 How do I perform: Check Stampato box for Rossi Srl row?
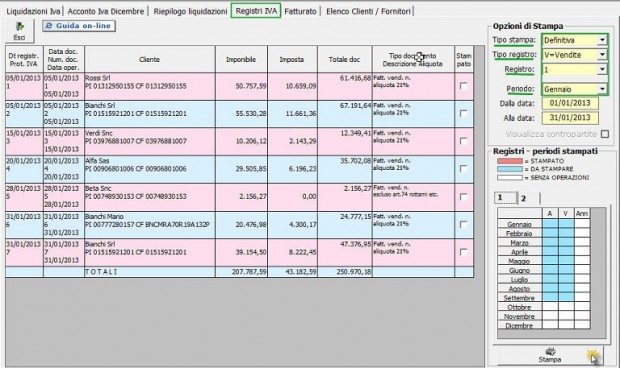[x=463, y=86]
